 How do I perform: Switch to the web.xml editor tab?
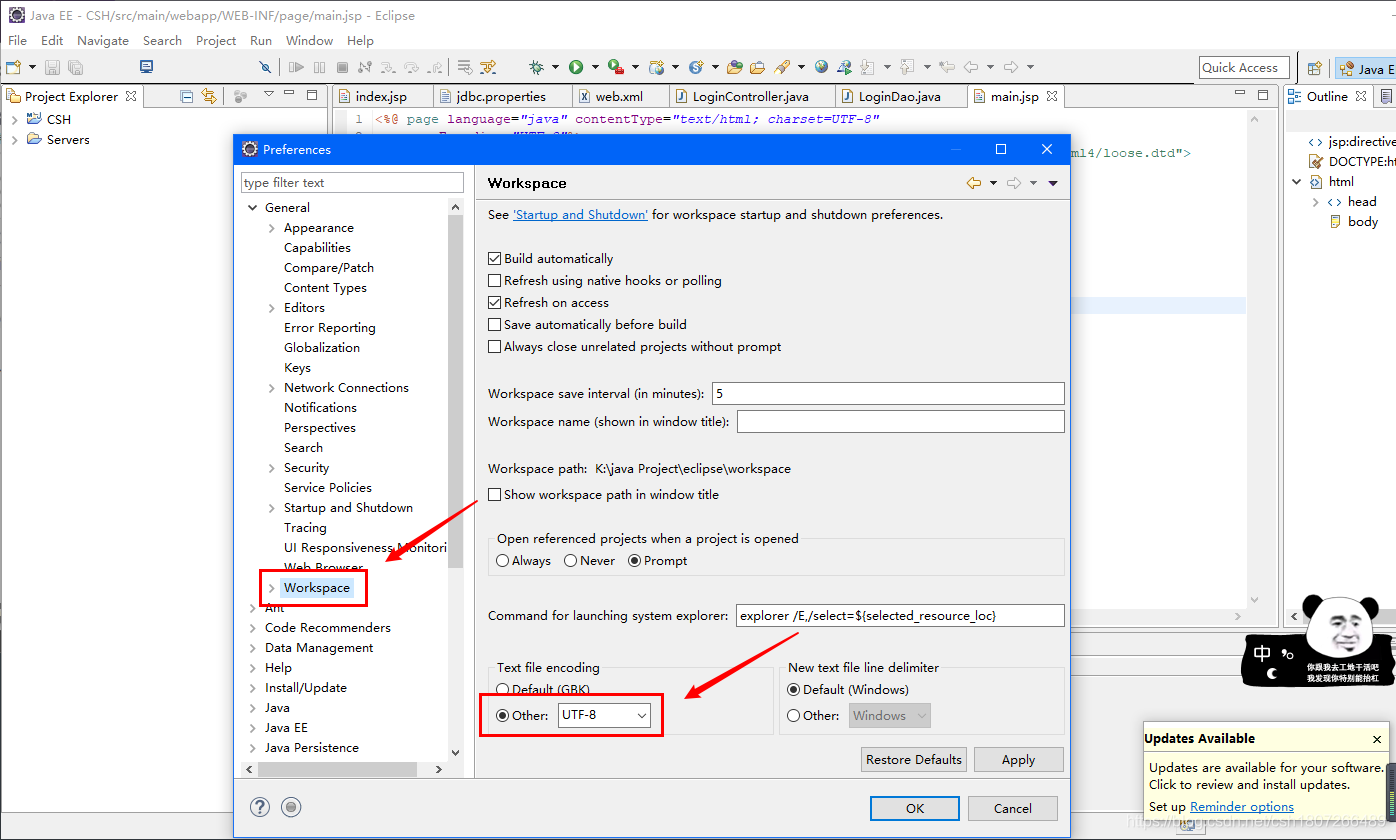click(x=619, y=96)
